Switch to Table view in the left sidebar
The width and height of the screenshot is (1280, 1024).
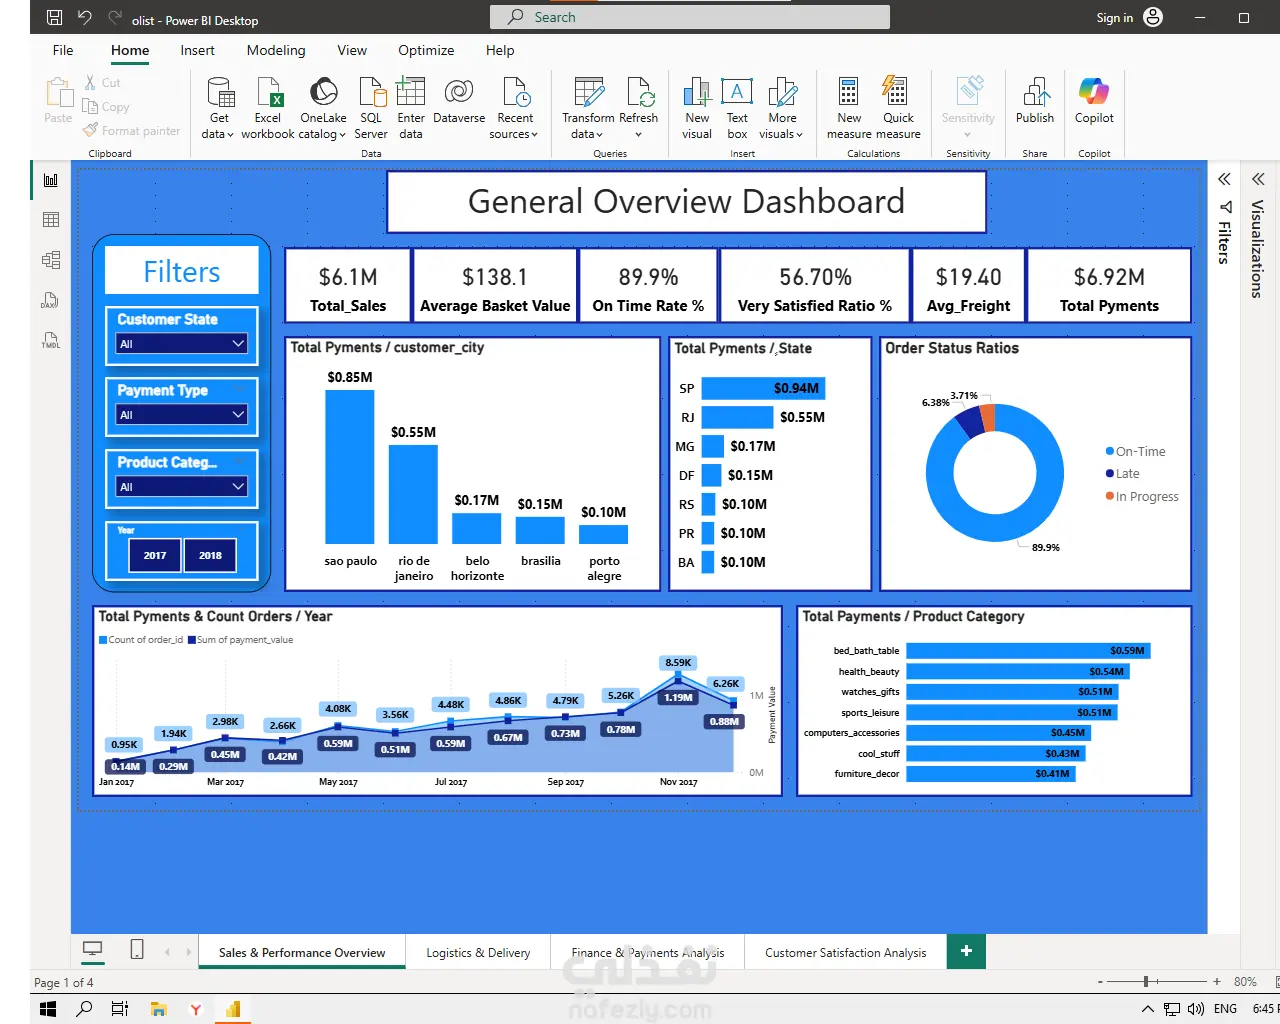coord(51,220)
